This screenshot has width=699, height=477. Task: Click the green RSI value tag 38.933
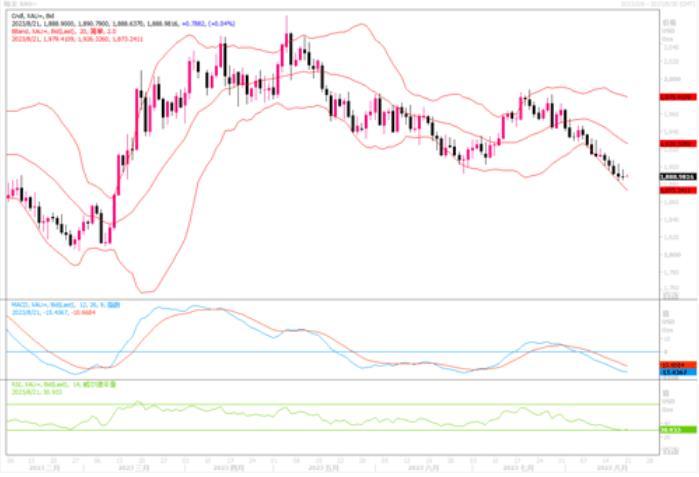pos(672,430)
